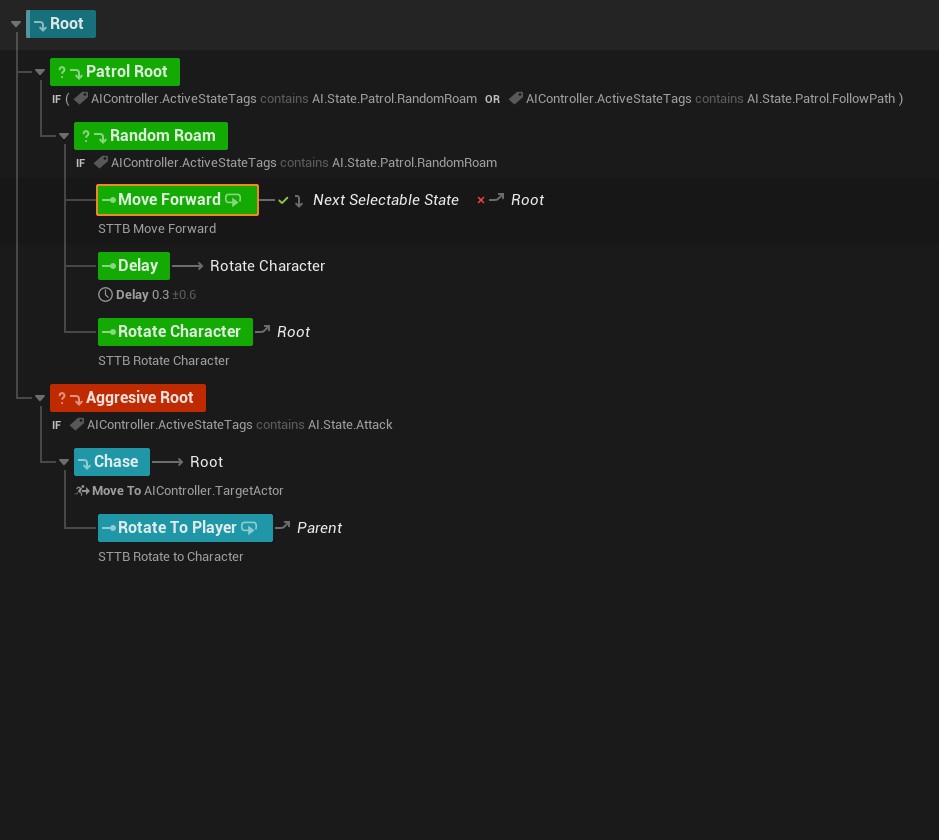Viewport: 939px width, 840px height.
Task: Click the clock icon beside Delay 0.3
Action: point(105,295)
